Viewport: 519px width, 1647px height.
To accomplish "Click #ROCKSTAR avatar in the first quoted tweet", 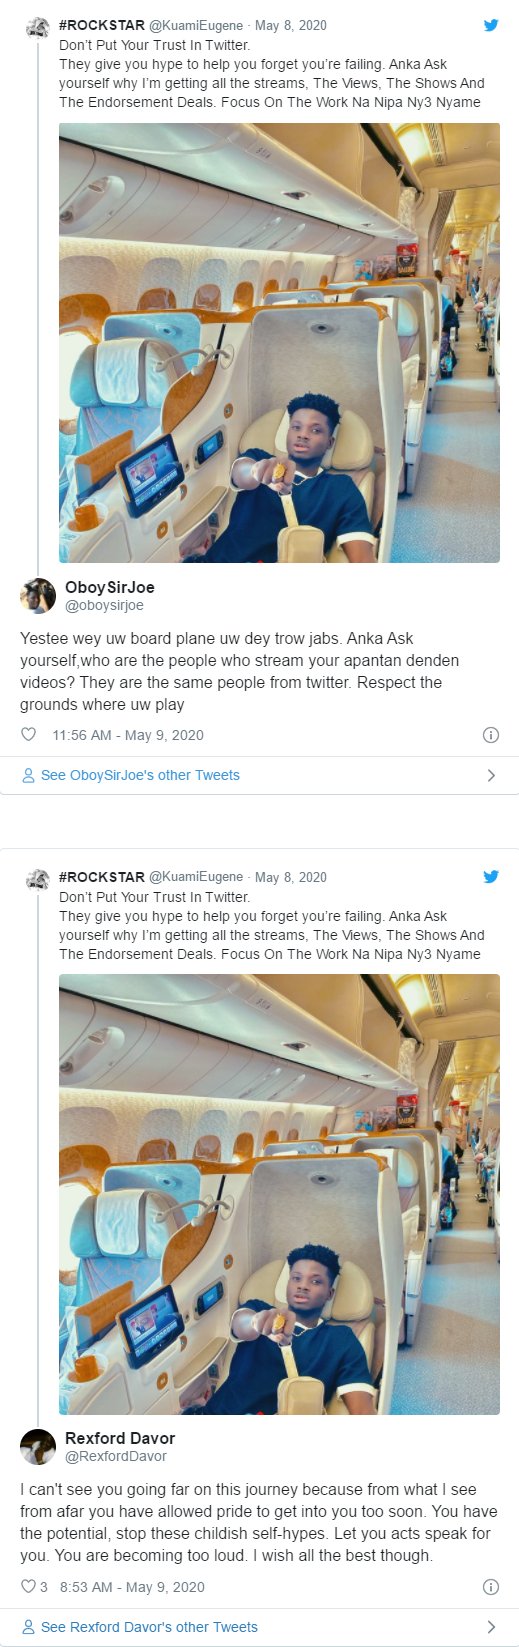I will click(38, 27).
